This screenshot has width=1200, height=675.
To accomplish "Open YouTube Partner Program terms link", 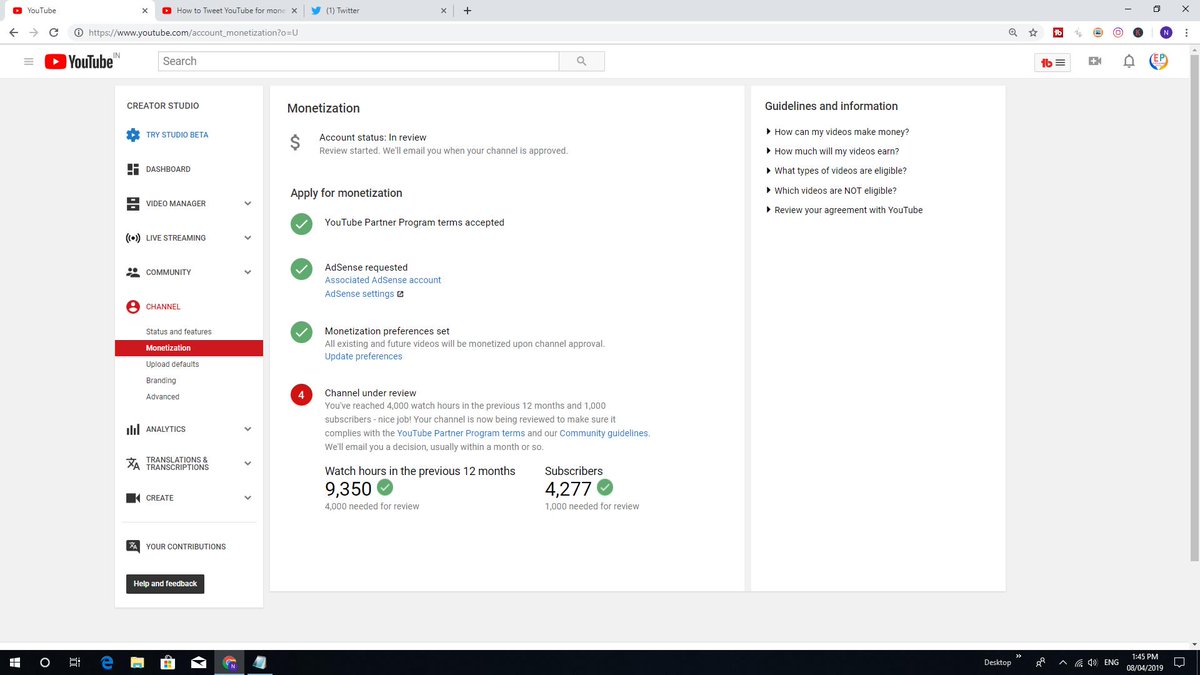I will pyautogui.click(x=461, y=433).
